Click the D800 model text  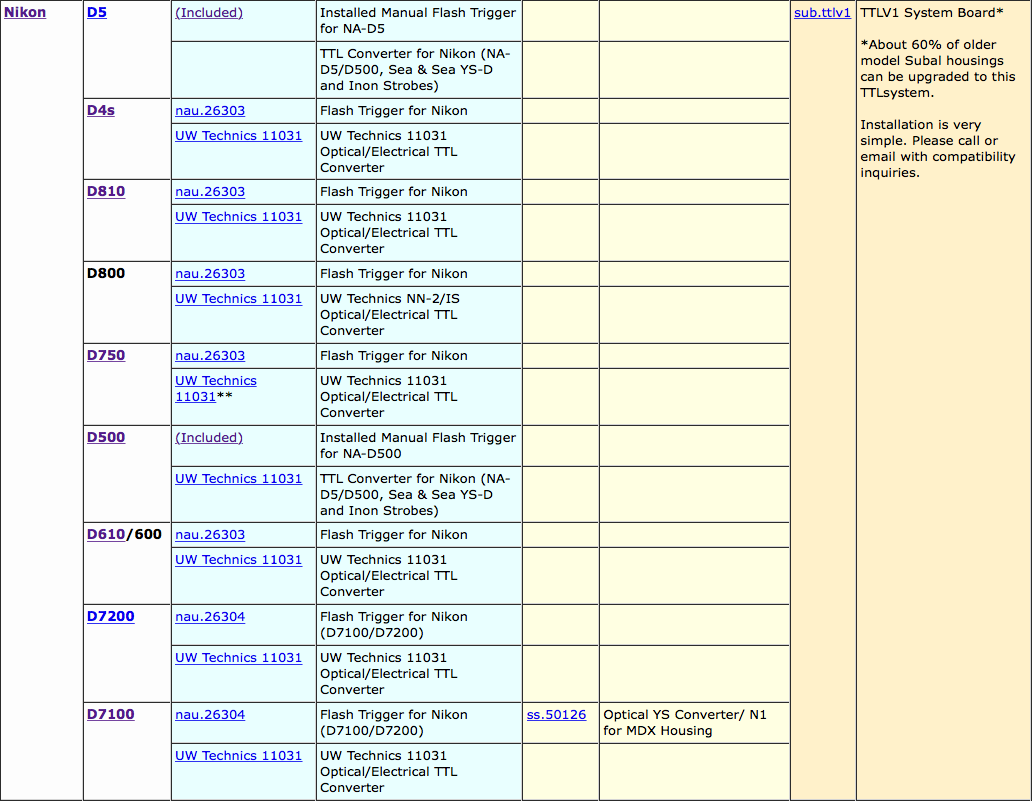point(106,273)
